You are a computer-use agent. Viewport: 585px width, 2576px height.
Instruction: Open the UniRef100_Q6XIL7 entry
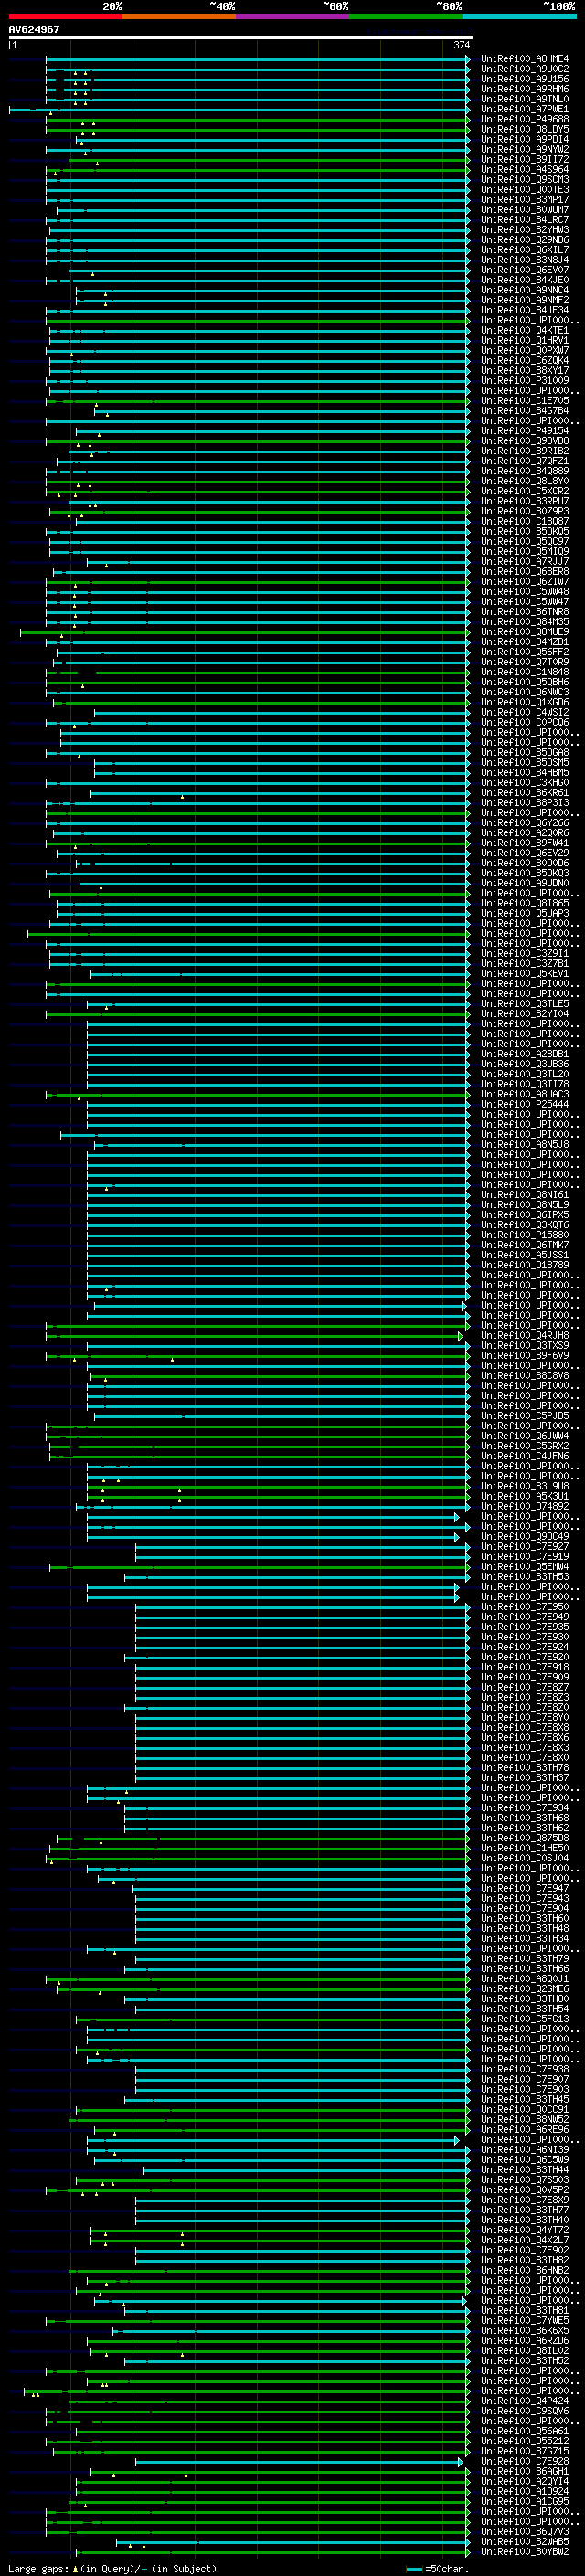click(525, 250)
